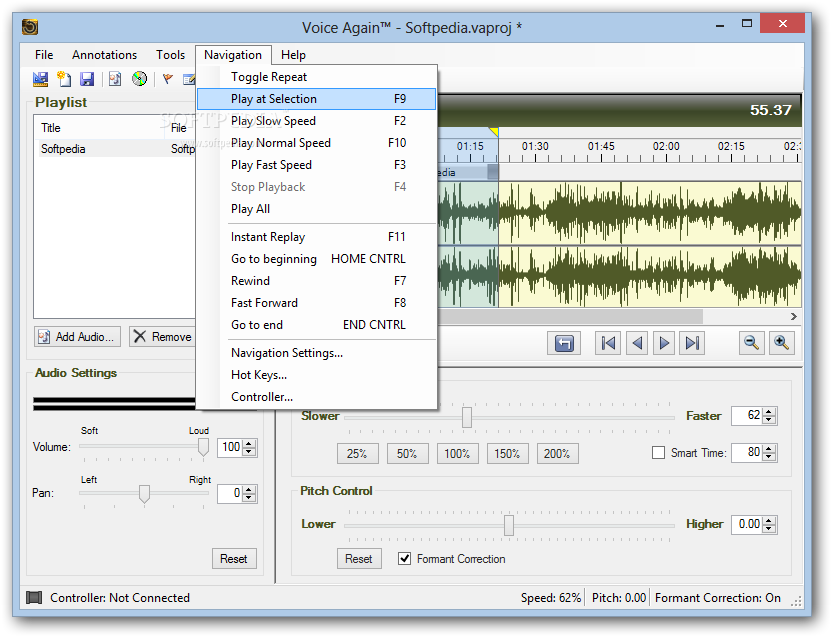Open the Help menu
832x637 pixels.
(293, 55)
